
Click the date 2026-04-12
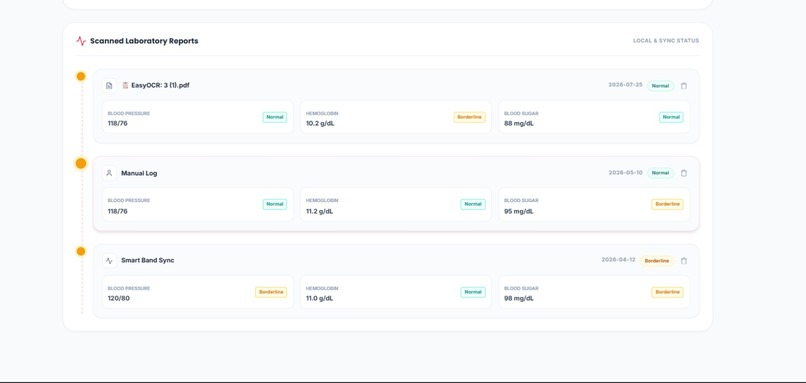[x=618, y=260]
